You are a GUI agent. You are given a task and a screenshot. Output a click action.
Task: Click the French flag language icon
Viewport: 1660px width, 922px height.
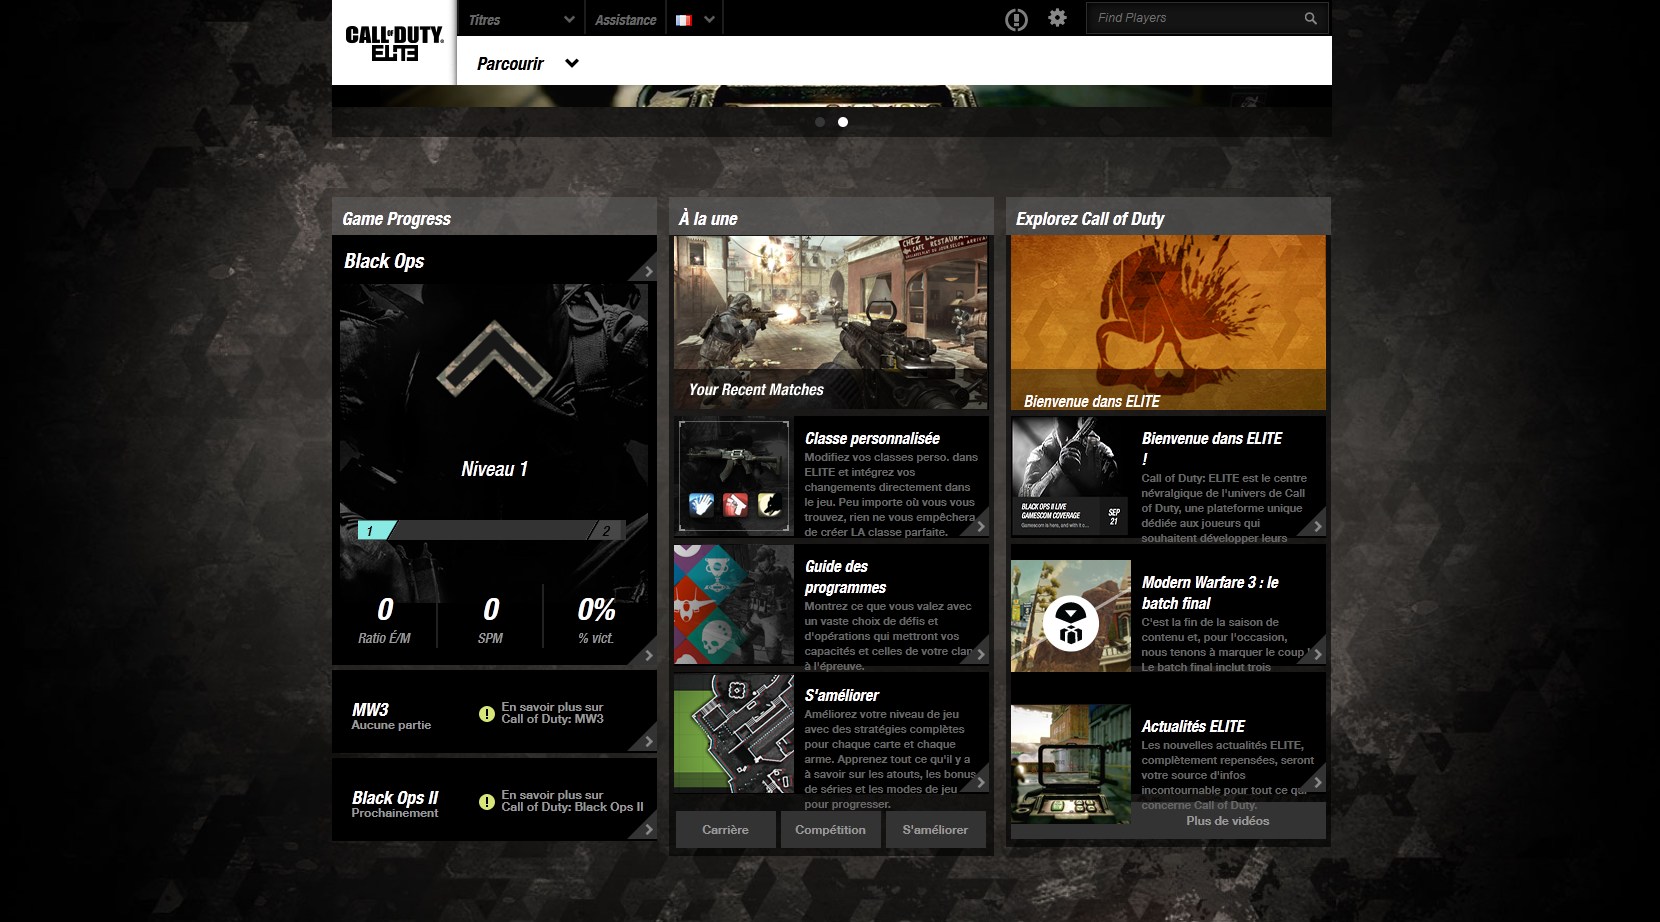[x=684, y=19]
